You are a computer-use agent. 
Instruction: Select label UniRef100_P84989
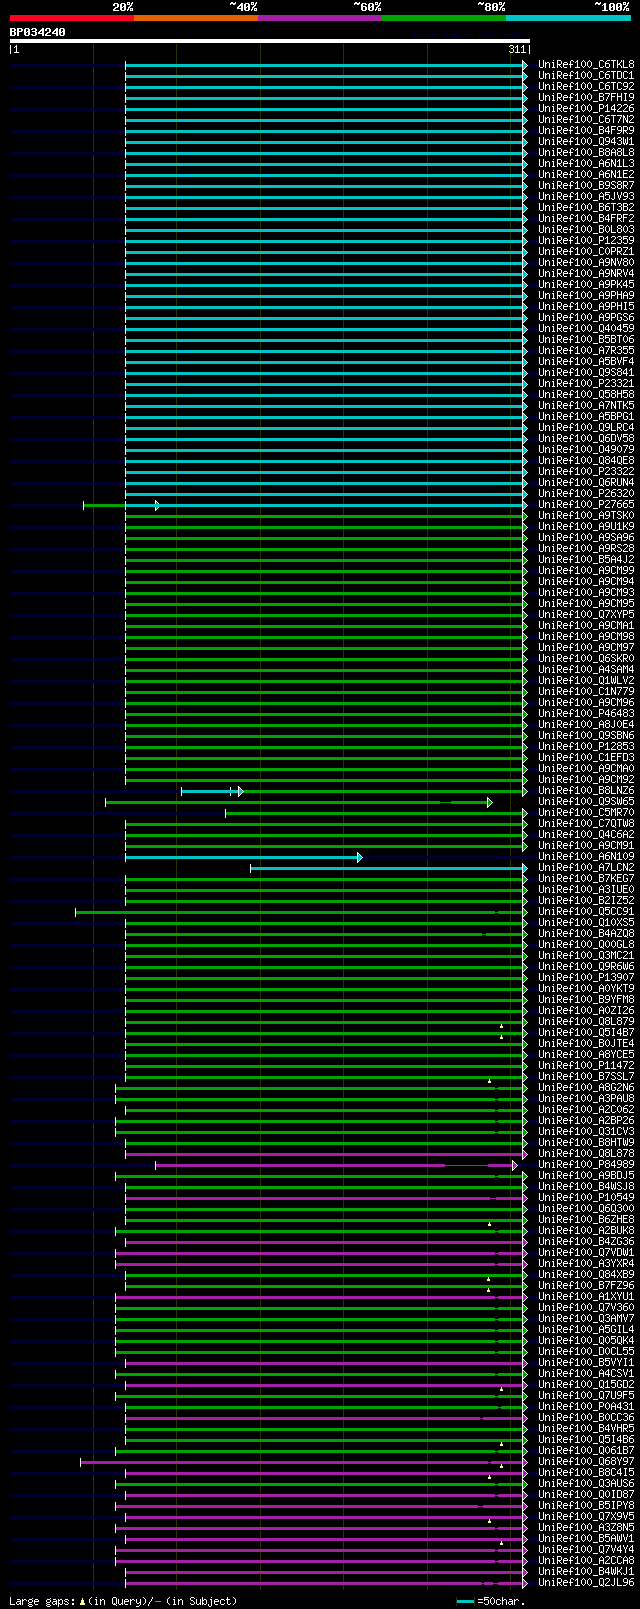click(x=586, y=1164)
